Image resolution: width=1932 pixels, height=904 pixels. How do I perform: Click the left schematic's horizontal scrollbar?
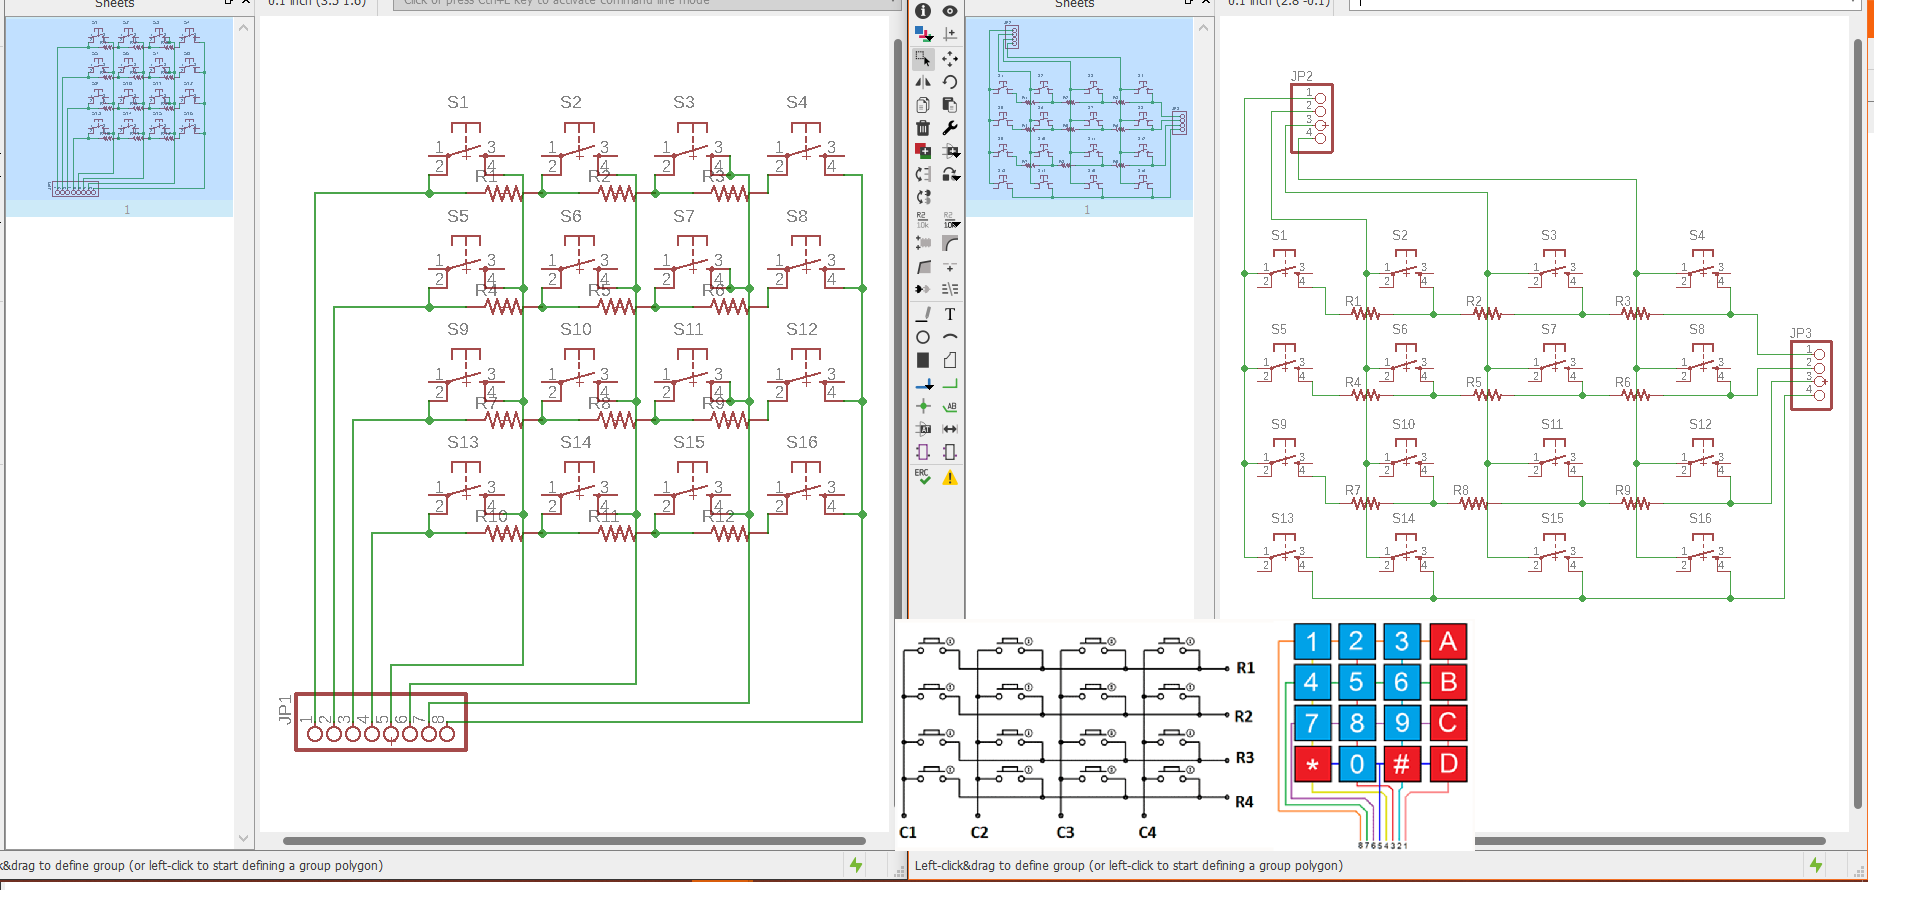click(x=574, y=841)
